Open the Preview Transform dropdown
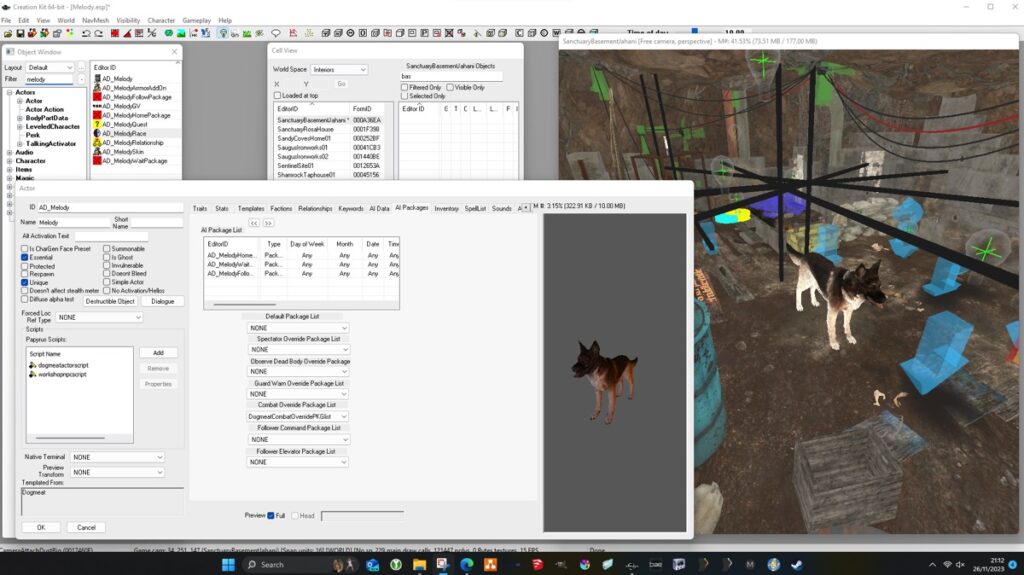The width and height of the screenshot is (1024, 575). coord(118,472)
